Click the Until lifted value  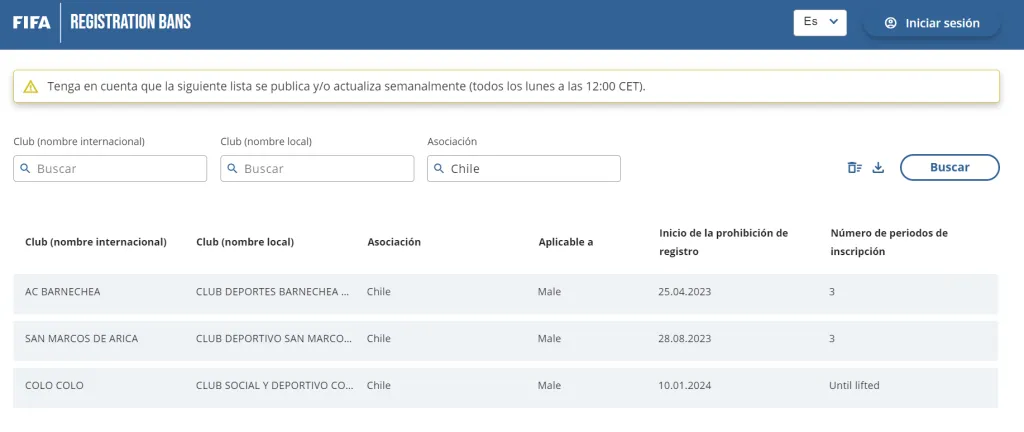(854, 386)
